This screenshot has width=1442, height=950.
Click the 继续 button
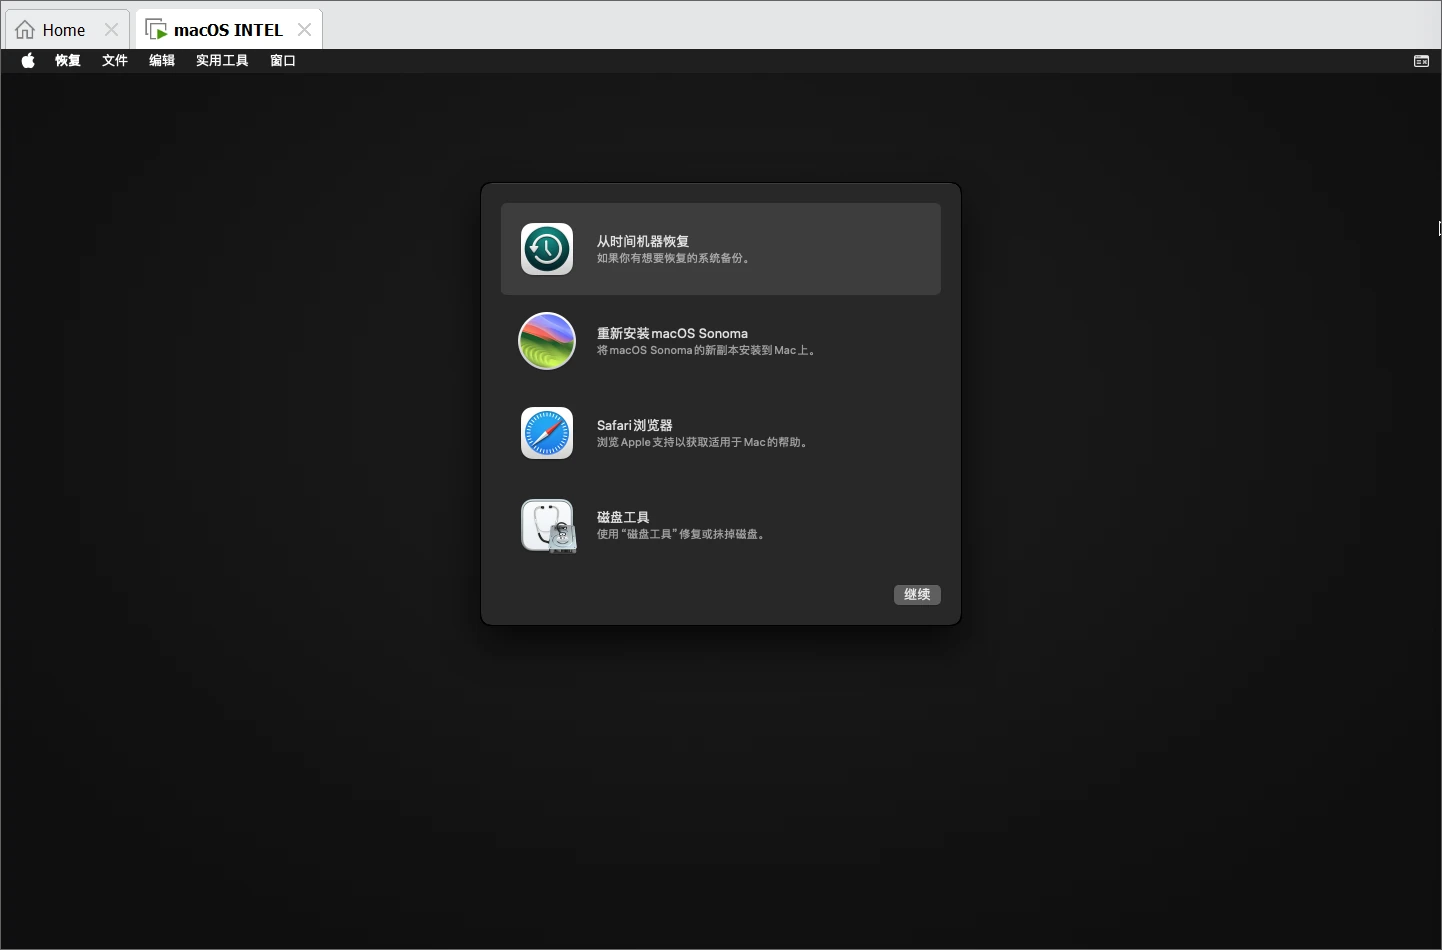tap(917, 595)
